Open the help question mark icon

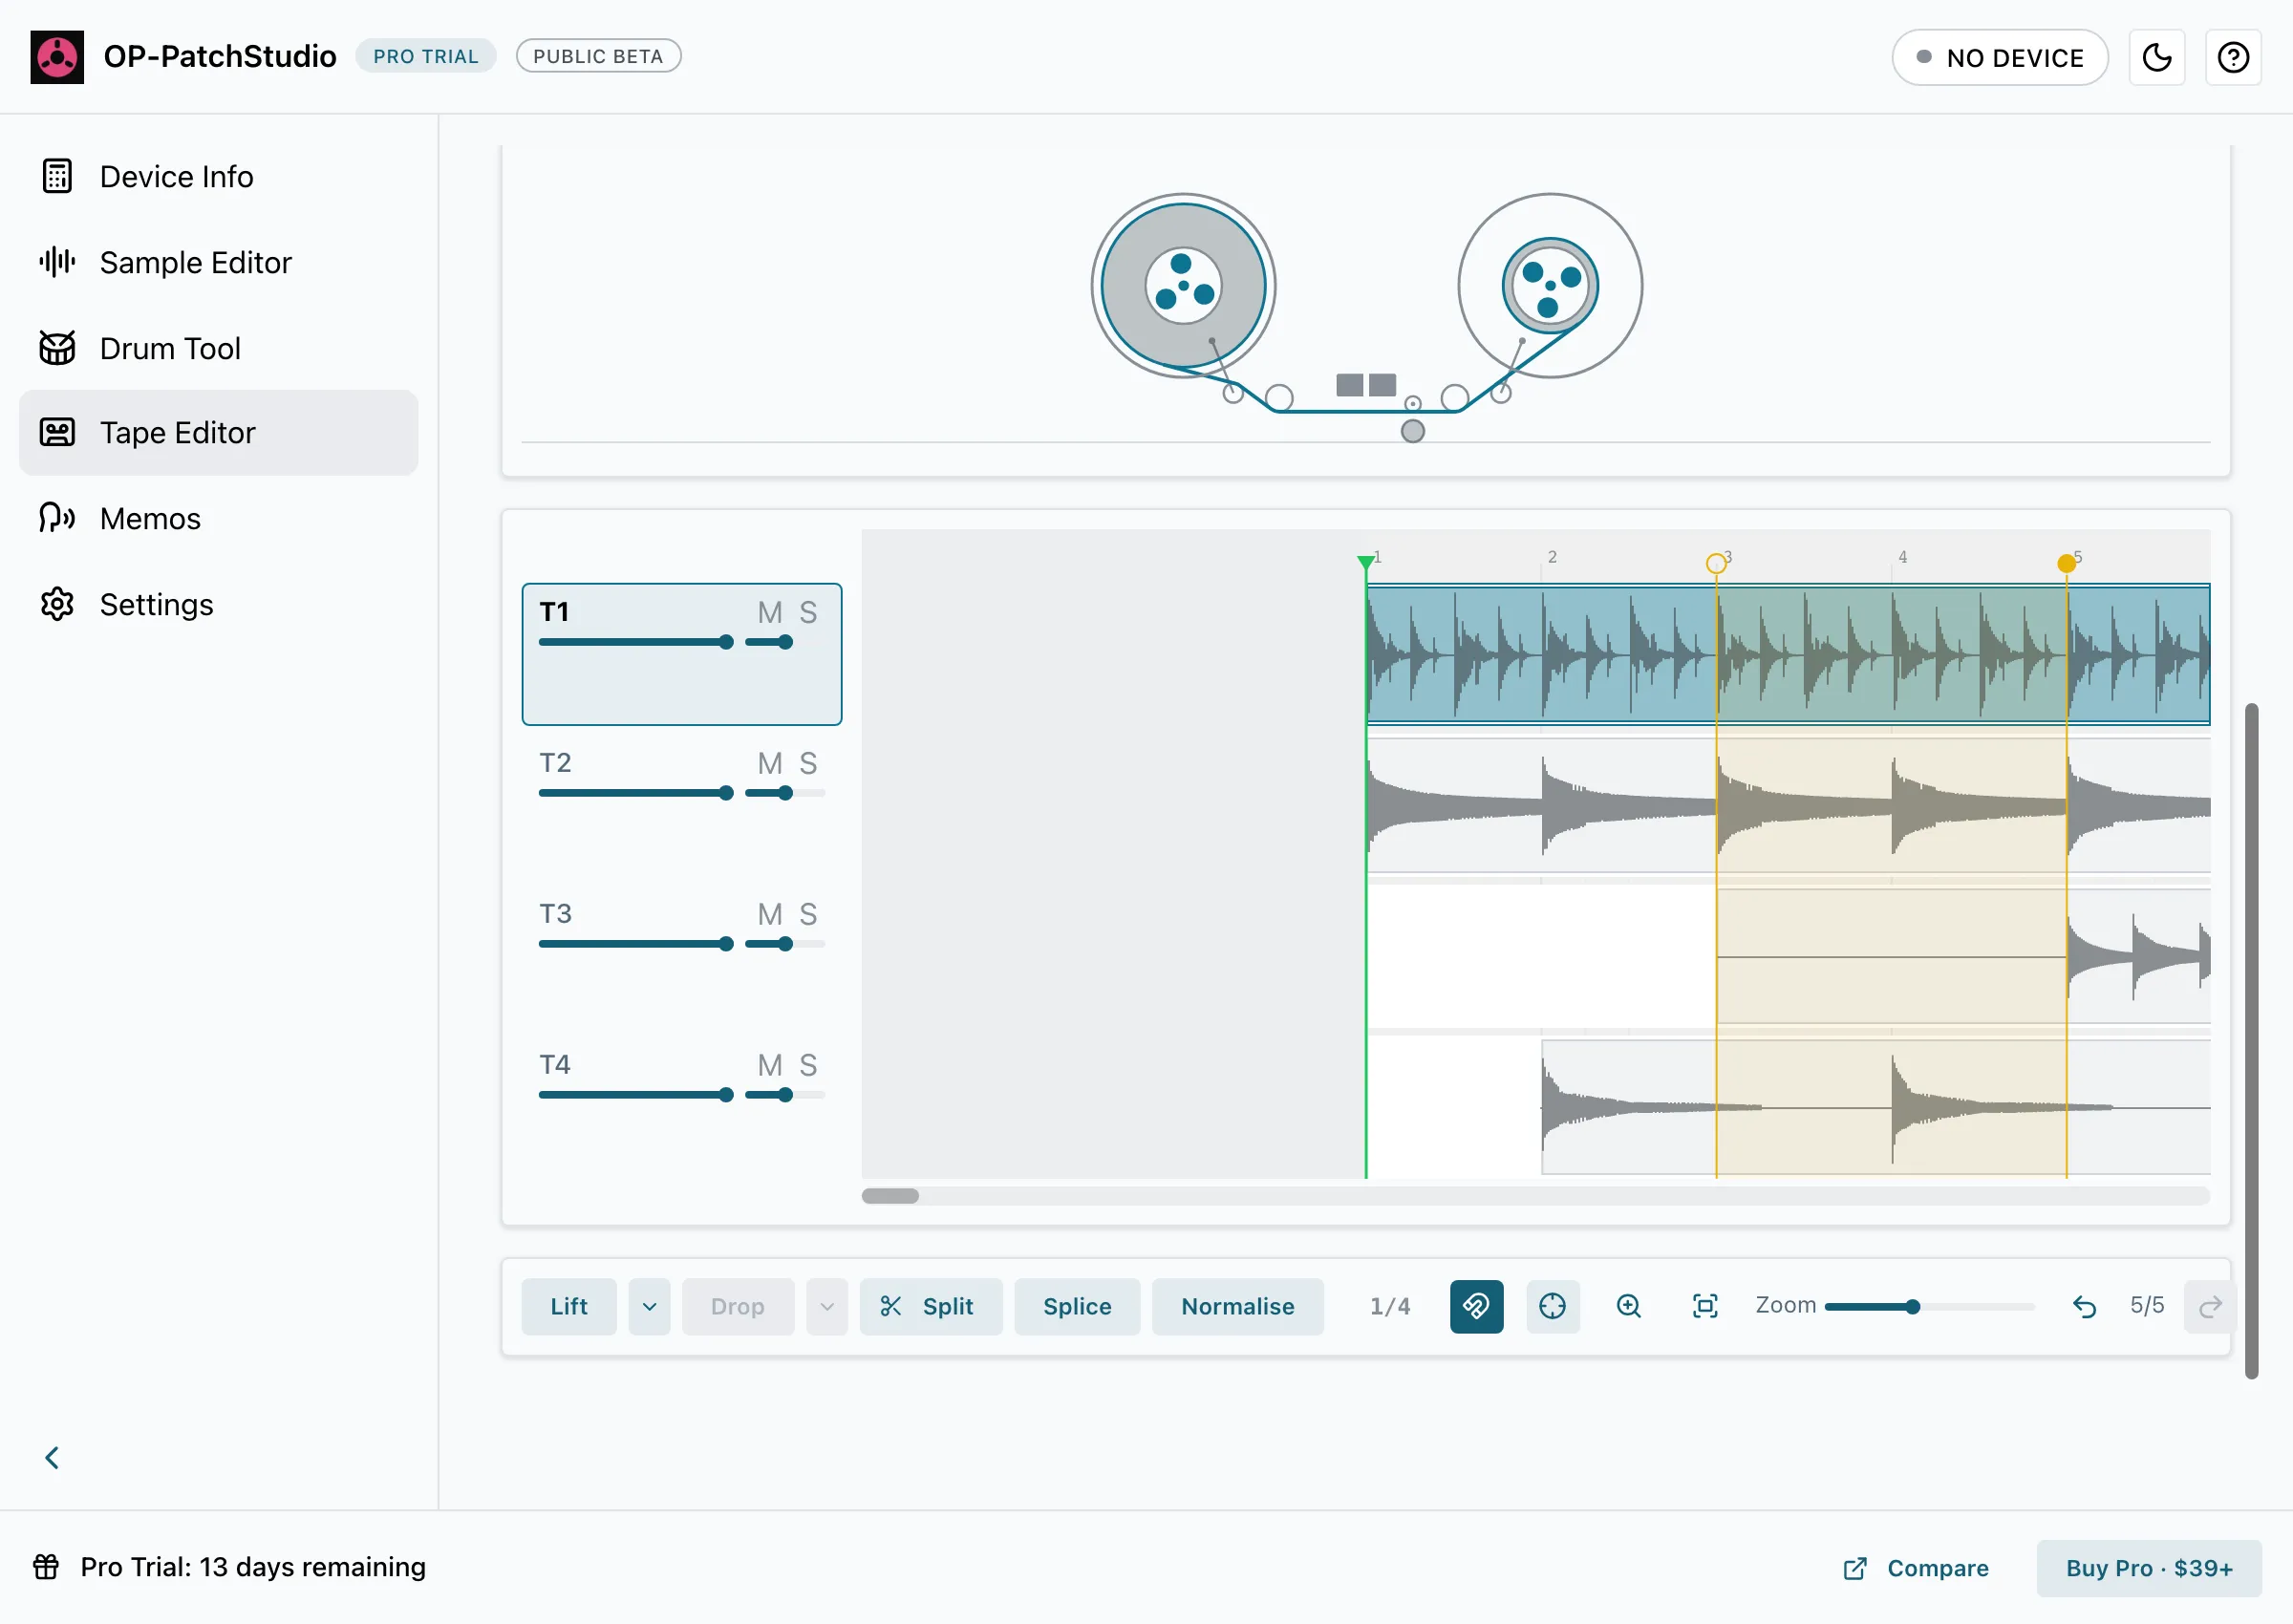(x=2233, y=57)
